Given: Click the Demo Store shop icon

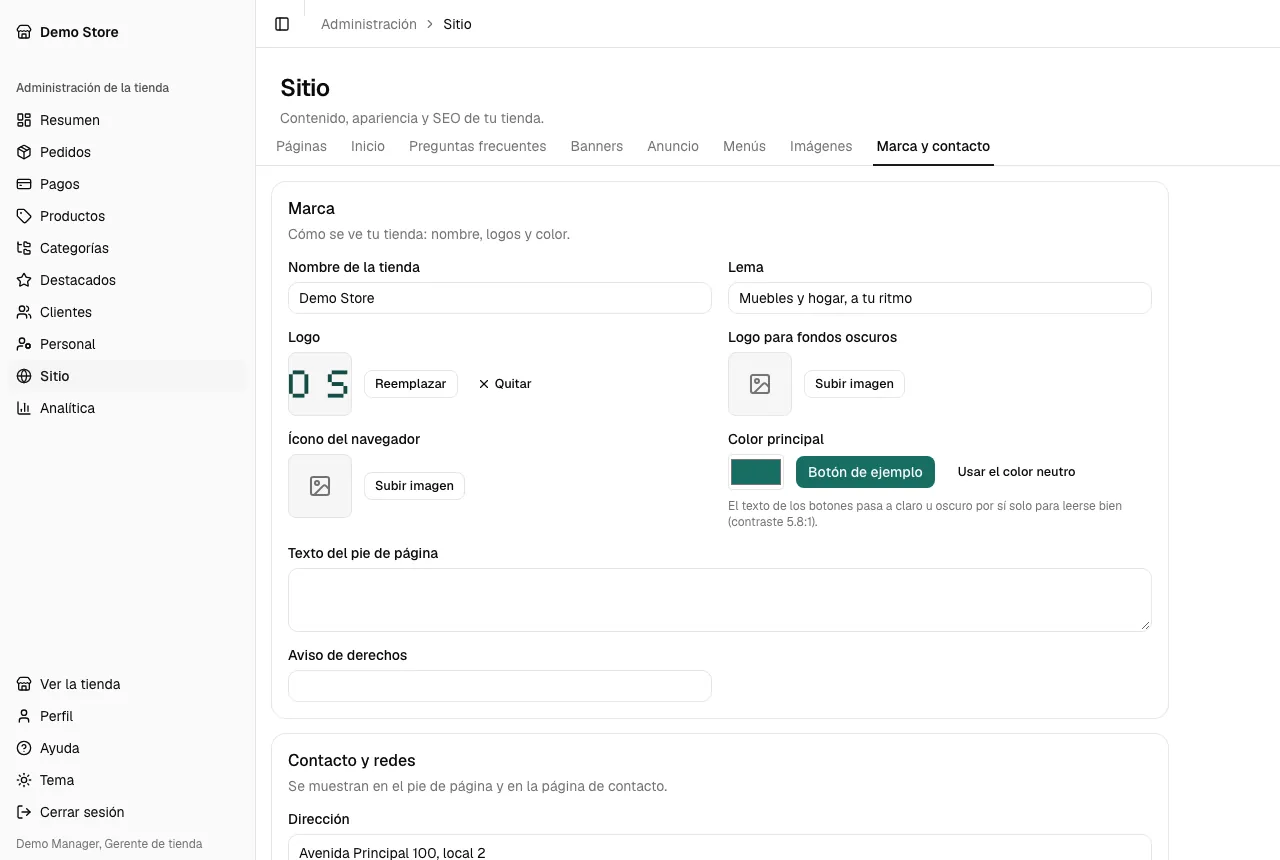Looking at the screenshot, I should click(x=24, y=32).
